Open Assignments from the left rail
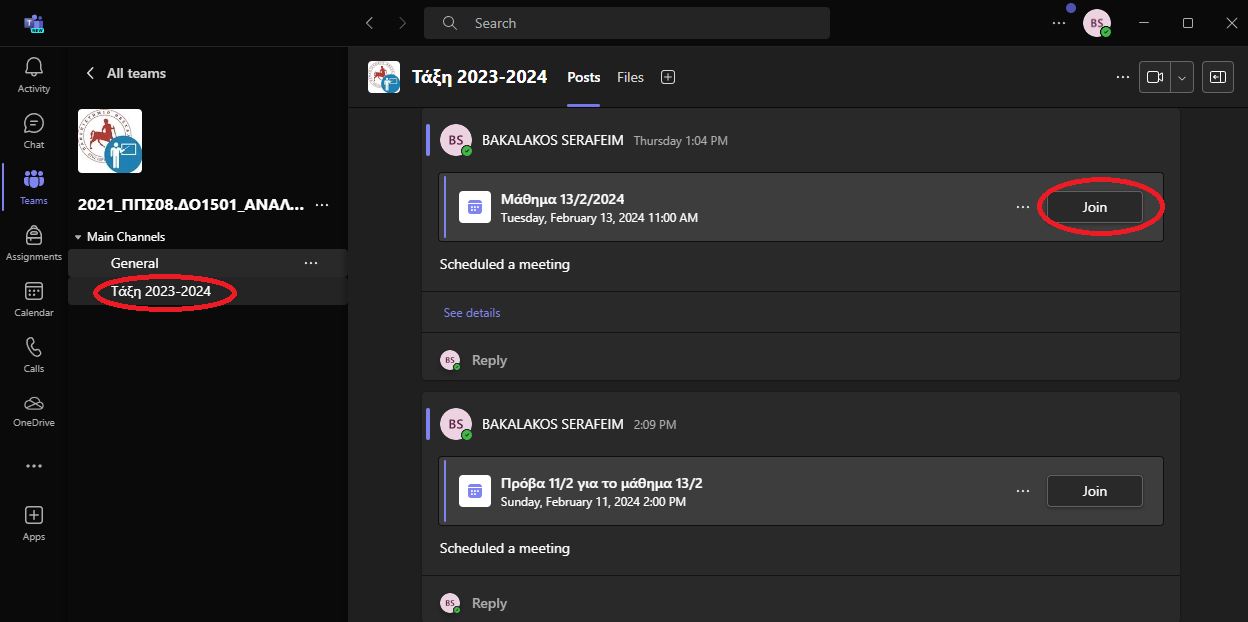This screenshot has height=622, width=1248. pos(34,243)
